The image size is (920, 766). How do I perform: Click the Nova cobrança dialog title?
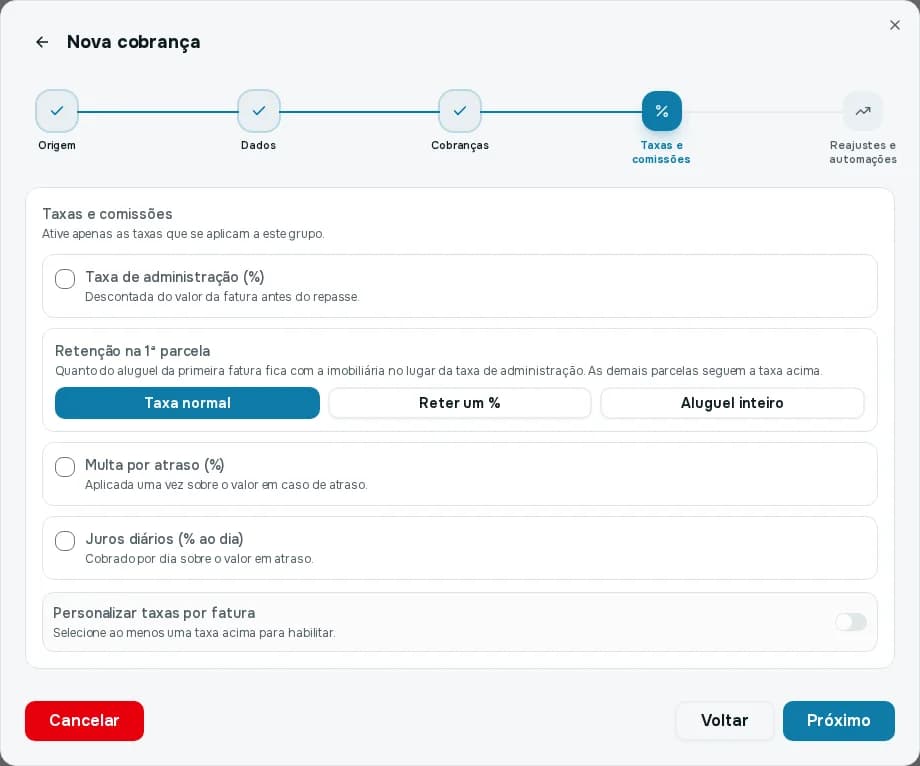coord(134,42)
